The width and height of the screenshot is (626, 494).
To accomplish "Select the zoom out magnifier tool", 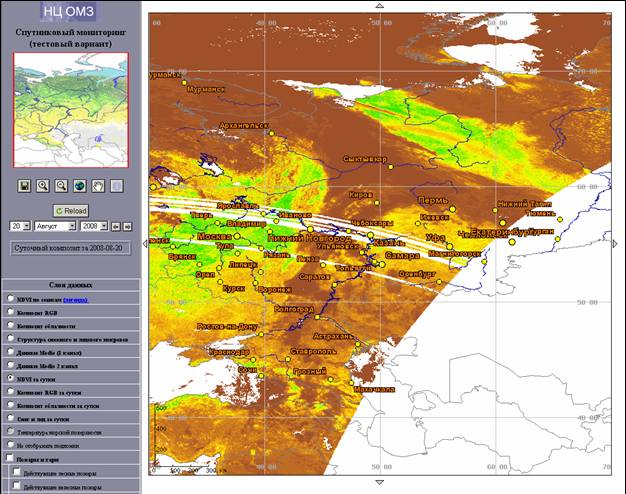I will tap(61, 186).
